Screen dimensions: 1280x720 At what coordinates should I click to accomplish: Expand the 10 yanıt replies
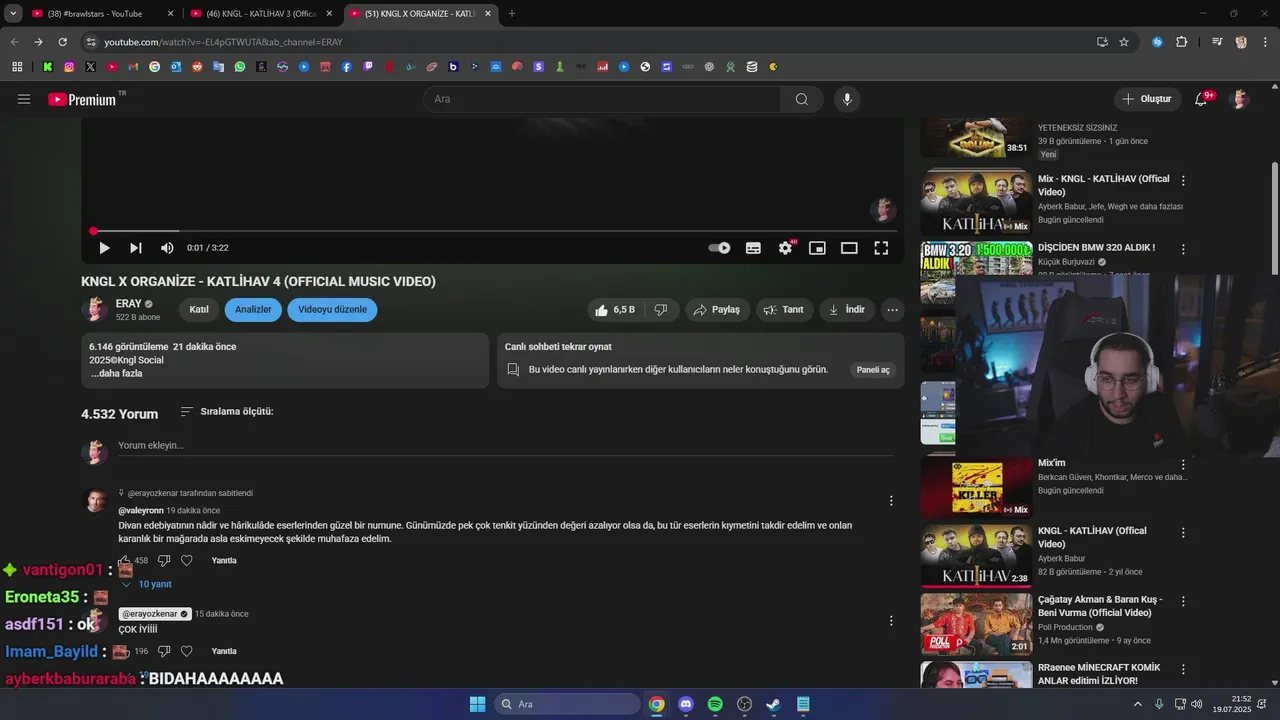(x=146, y=584)
